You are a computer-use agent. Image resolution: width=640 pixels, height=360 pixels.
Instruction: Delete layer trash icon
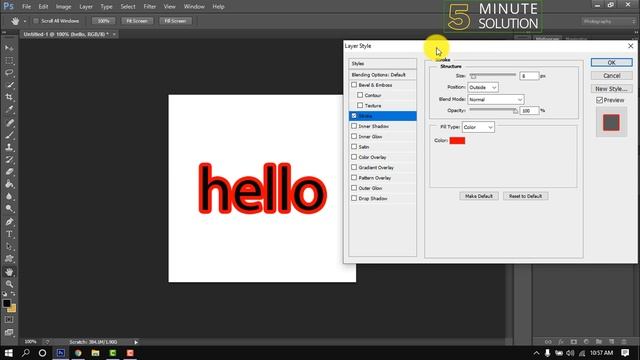(x=624, y=342)
